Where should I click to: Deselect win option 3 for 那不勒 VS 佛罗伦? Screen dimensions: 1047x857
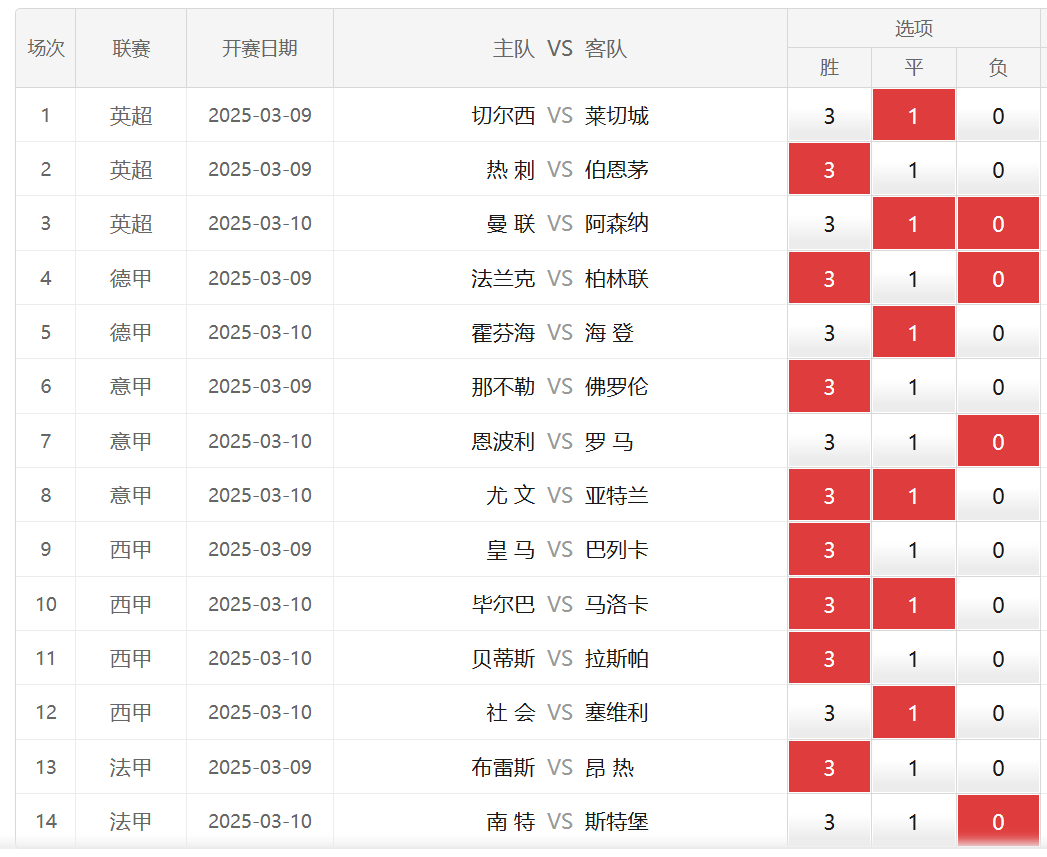click(x=829, y=386)
